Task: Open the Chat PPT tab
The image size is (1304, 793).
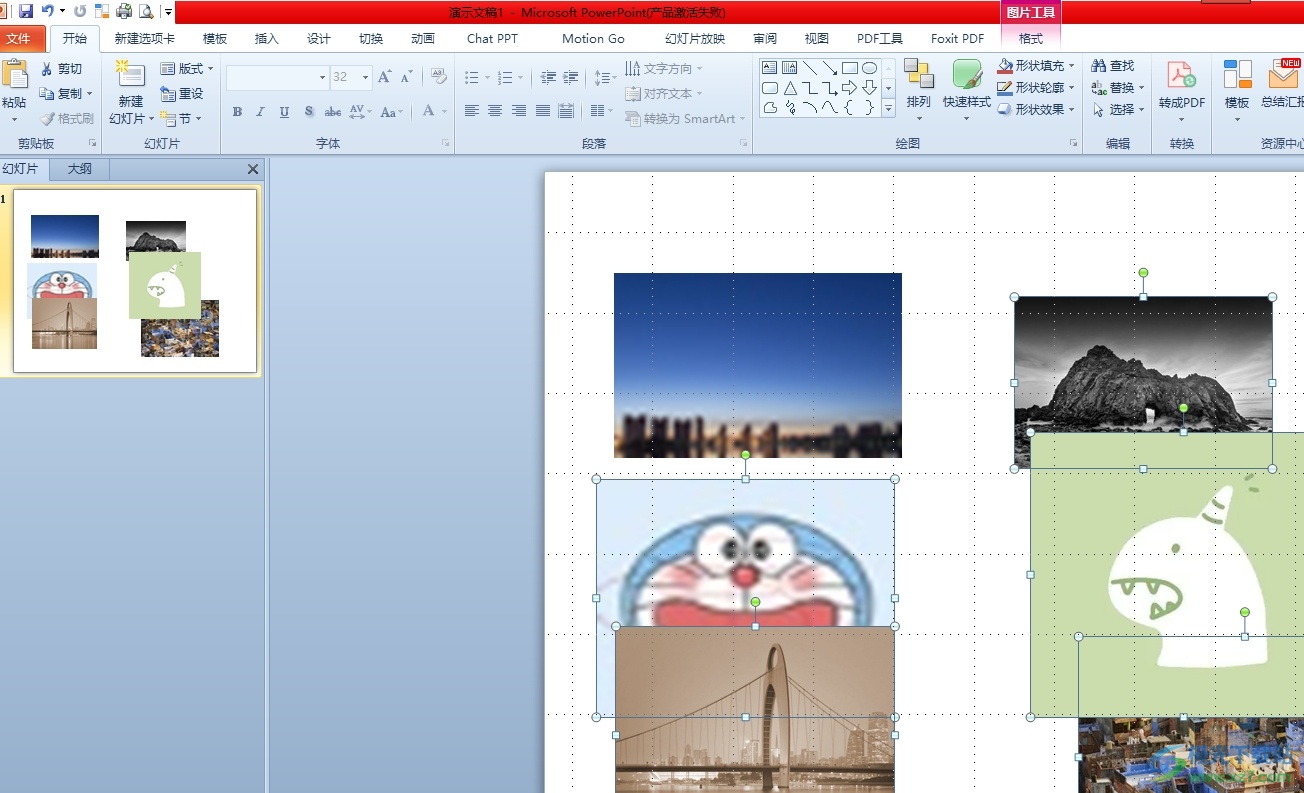Action: 493,39
